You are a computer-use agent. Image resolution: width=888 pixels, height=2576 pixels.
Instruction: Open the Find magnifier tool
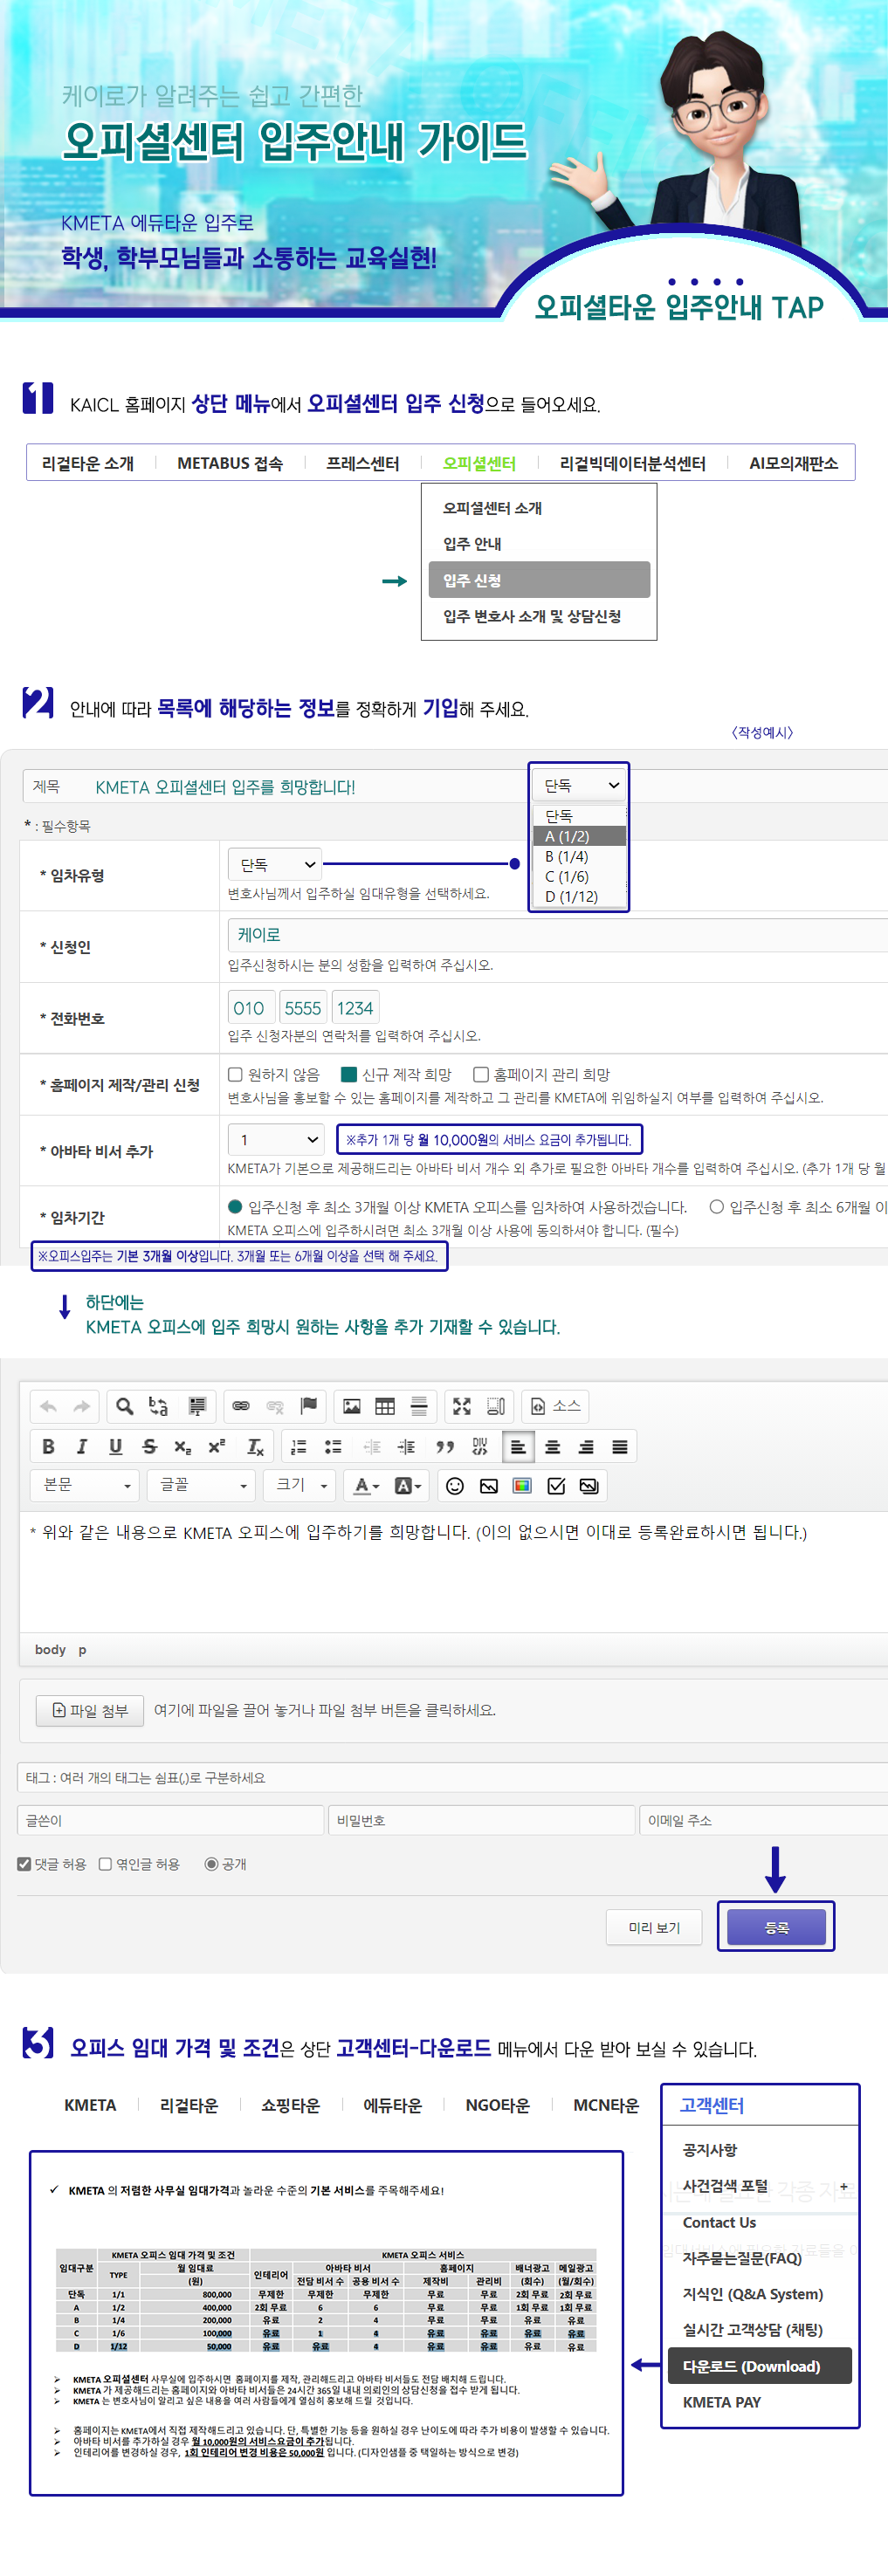pos(125,1406)
